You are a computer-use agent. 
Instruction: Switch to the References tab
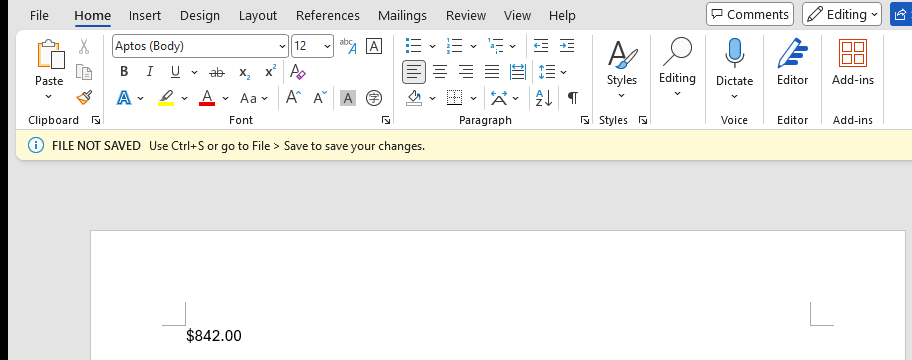coord(328,15)
